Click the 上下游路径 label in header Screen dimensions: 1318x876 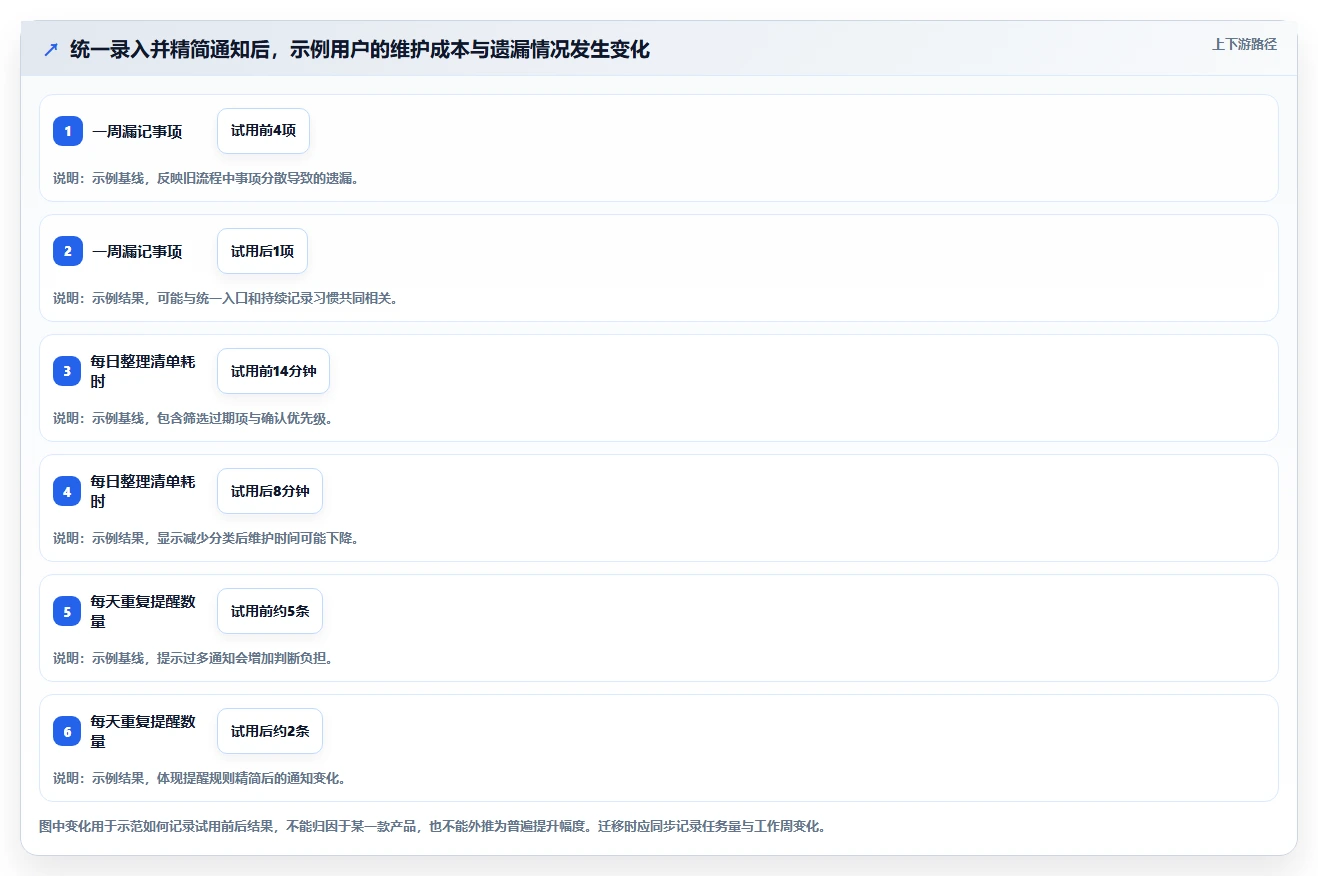1244,44
